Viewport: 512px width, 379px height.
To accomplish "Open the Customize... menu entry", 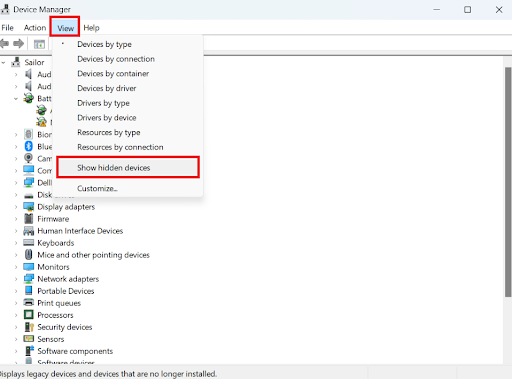I will tap(128, 188).
